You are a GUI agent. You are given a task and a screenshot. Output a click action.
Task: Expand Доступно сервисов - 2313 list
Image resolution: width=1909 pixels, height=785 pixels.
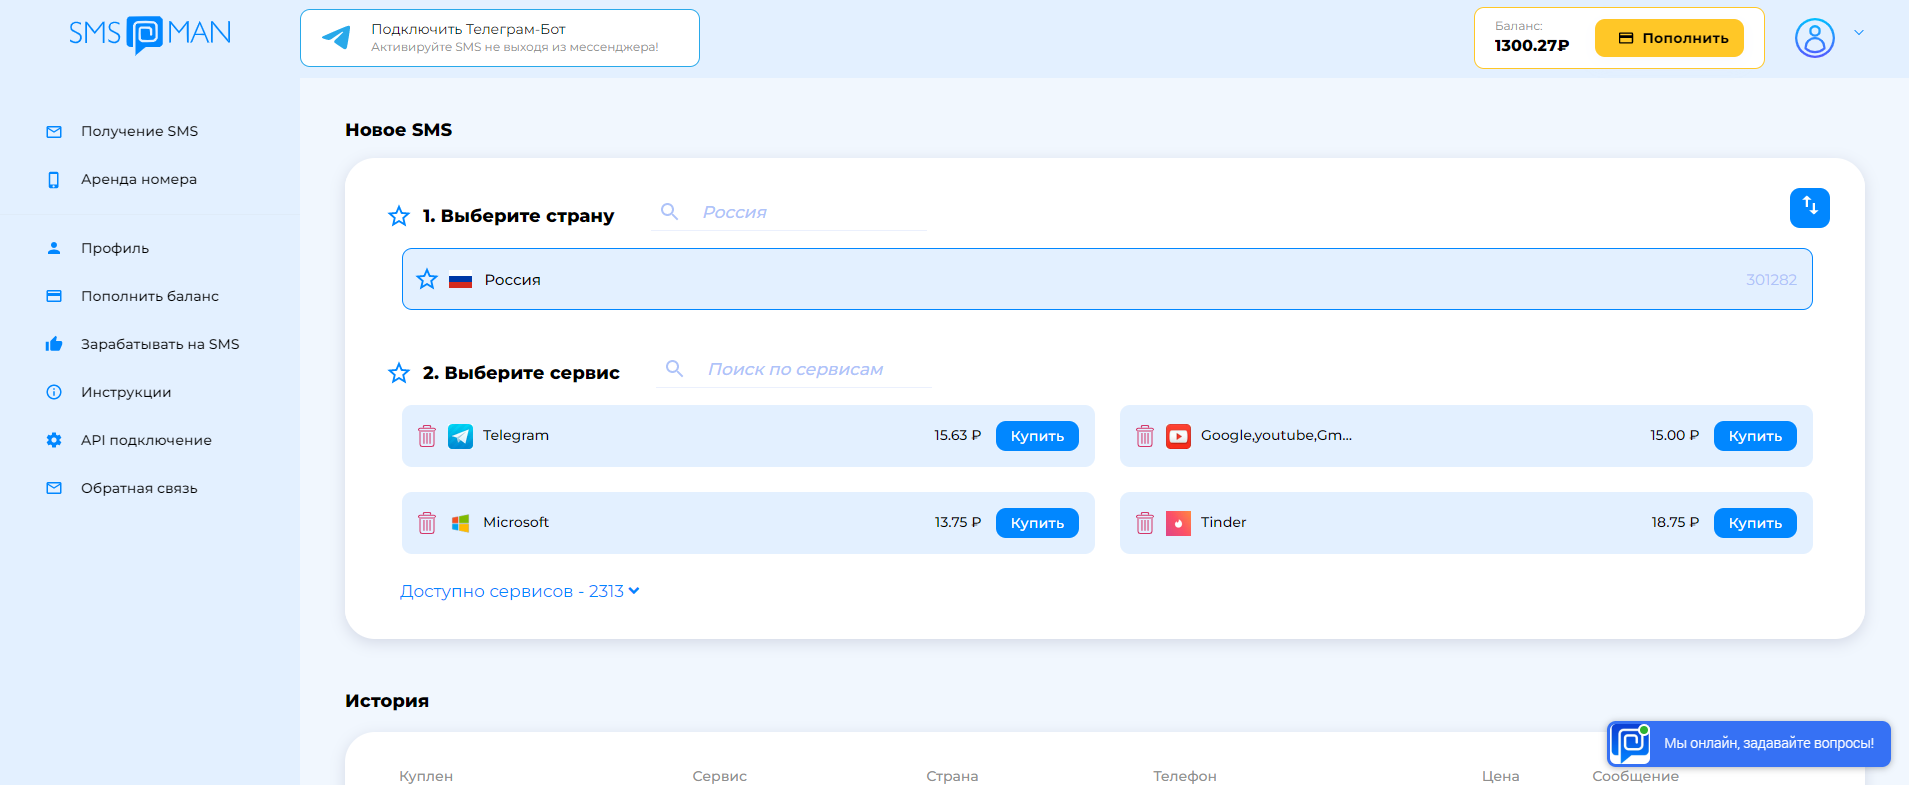coord(520,591)
